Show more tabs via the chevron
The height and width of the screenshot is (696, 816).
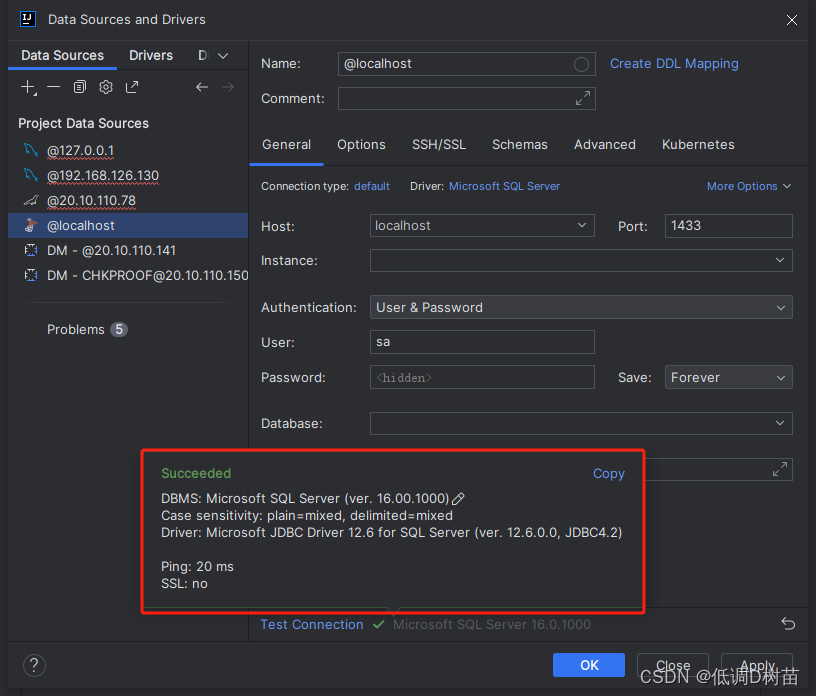(x=223, y=56)
